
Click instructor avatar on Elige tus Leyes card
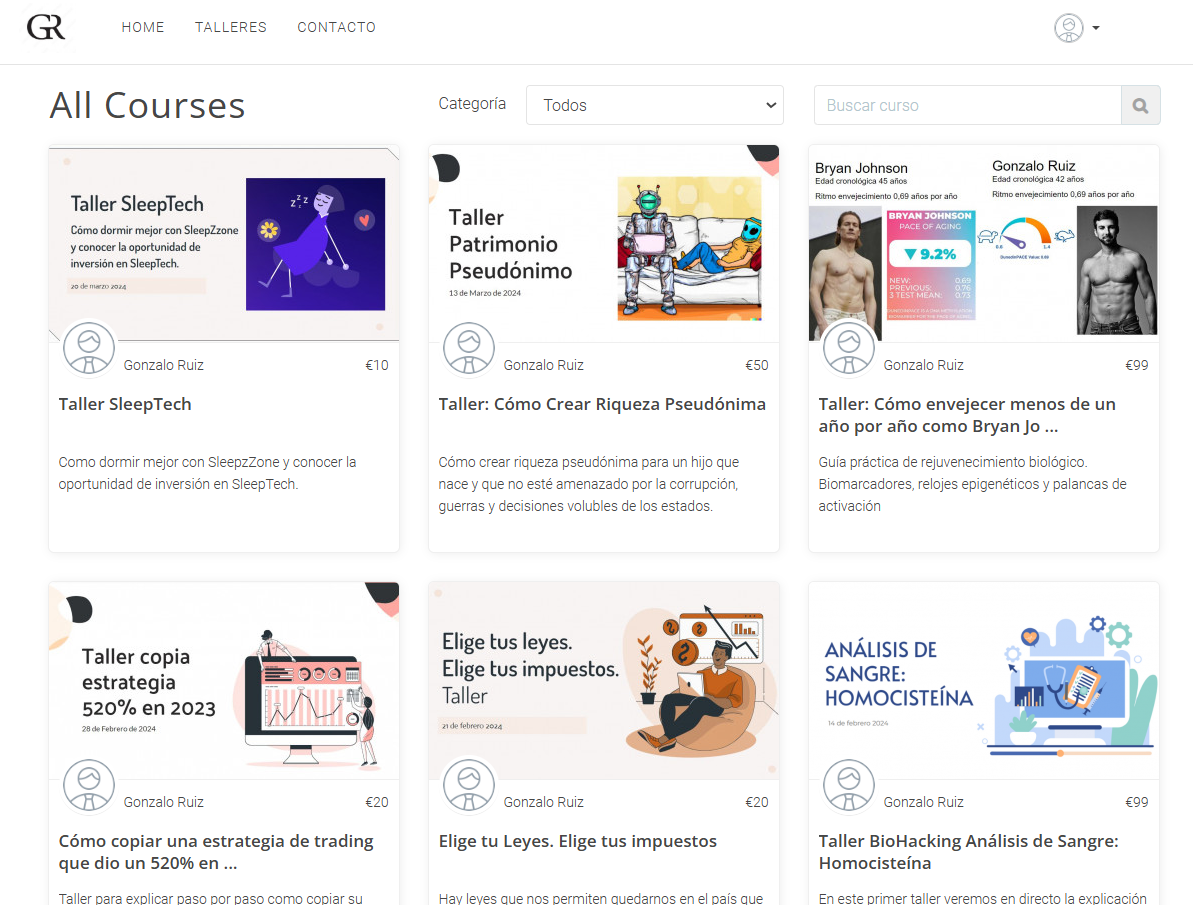coord(469,785)
